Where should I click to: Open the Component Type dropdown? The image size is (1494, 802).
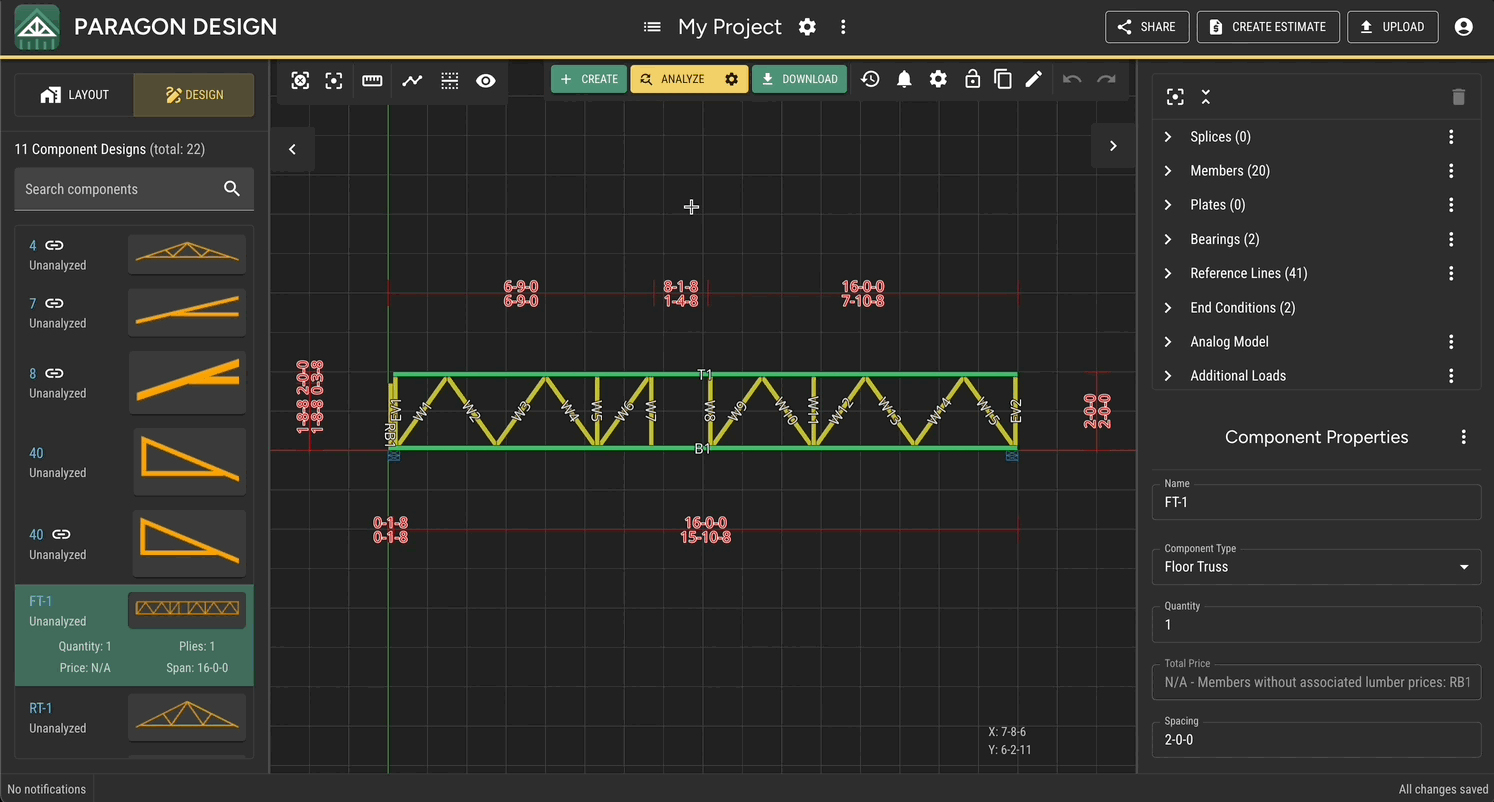1316,566
